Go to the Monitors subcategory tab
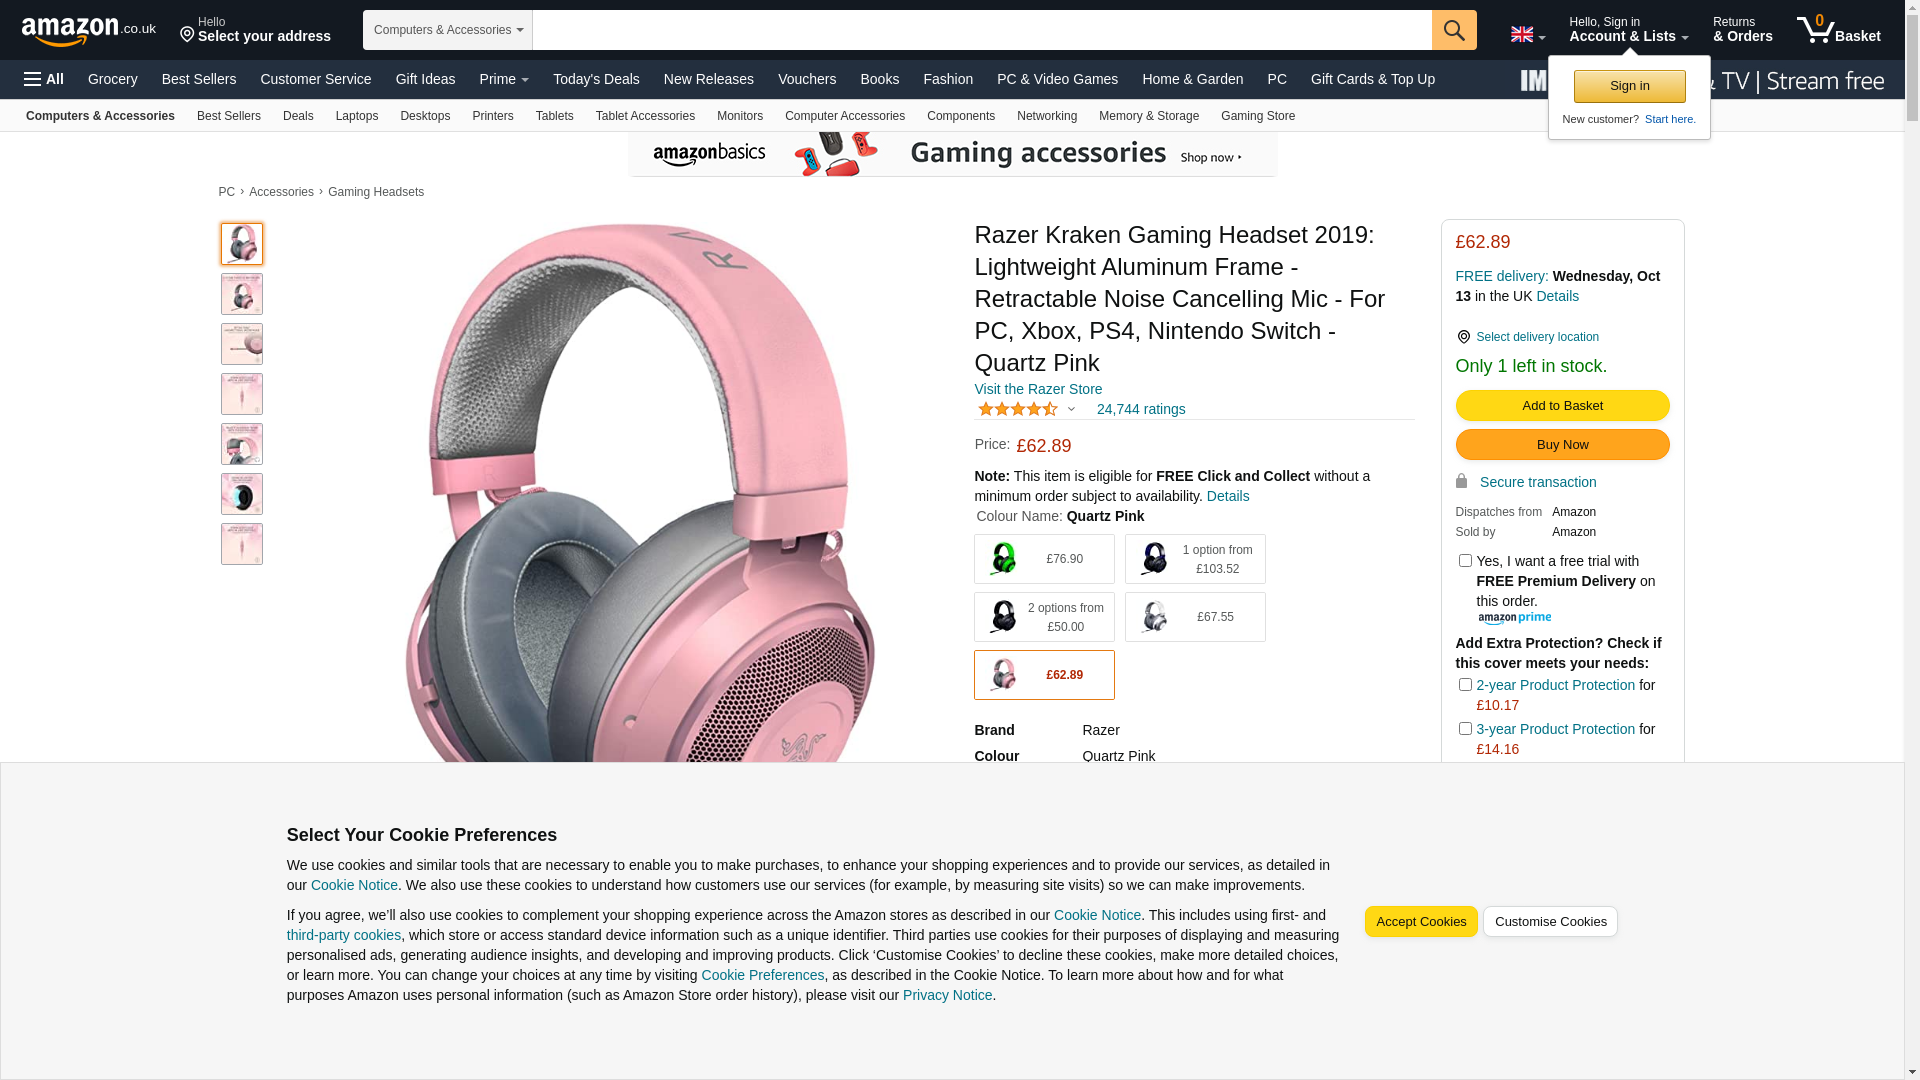 pyautogui.click(x=740, y=116)
